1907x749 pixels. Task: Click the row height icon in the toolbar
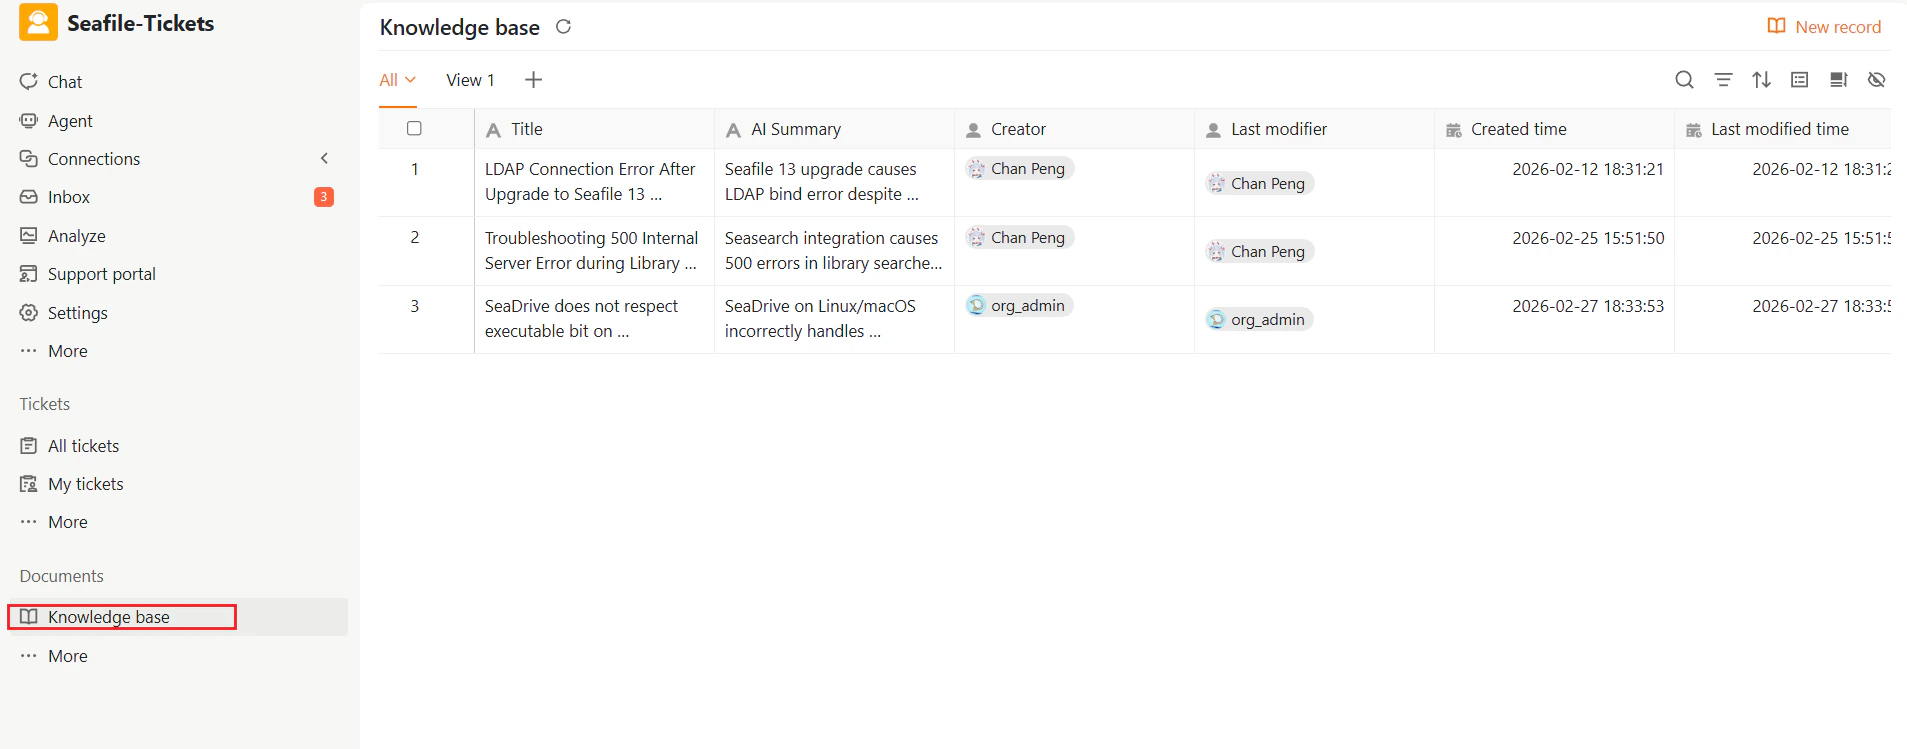coord(1800,80)
